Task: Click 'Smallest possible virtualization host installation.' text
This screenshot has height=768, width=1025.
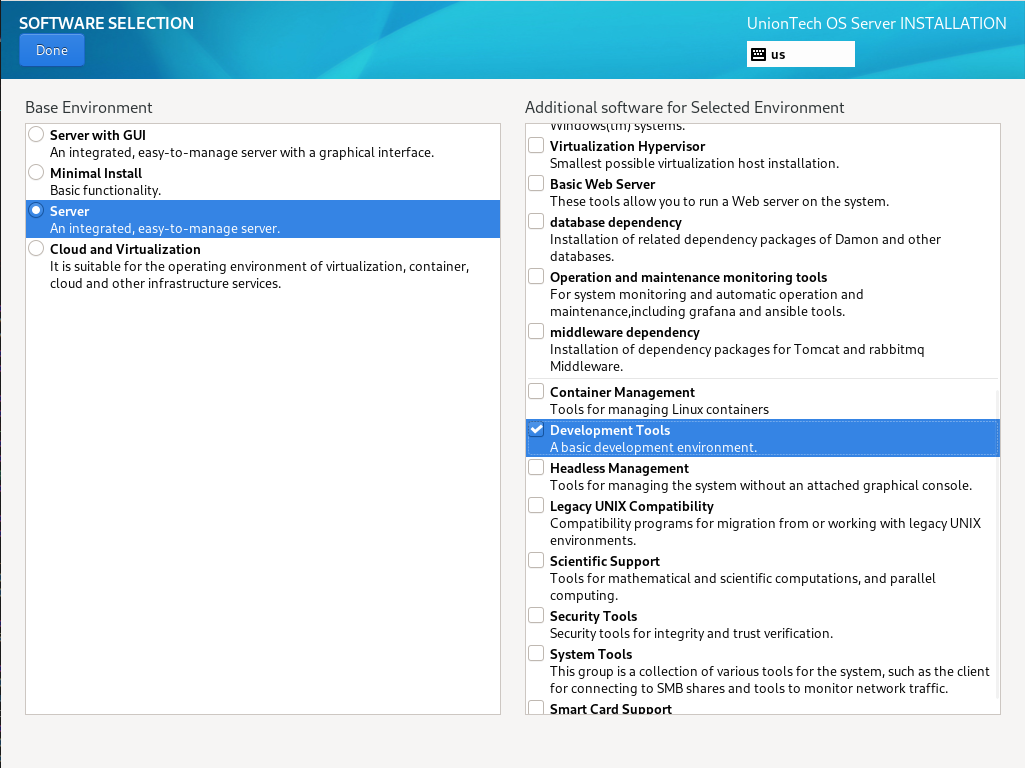Action: click(x=694, y=163)
